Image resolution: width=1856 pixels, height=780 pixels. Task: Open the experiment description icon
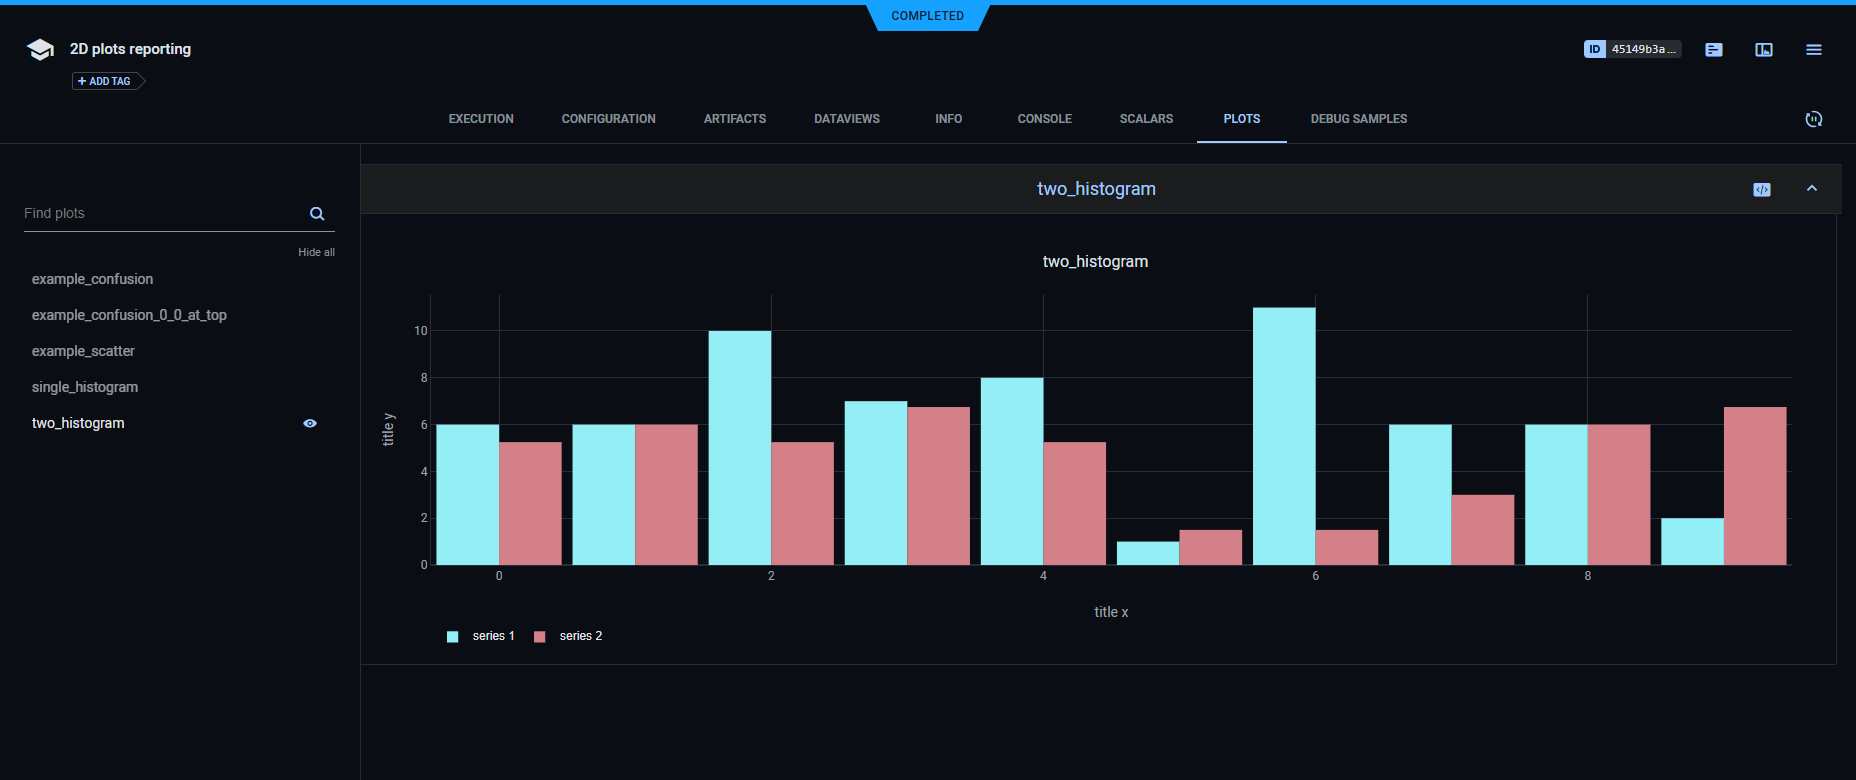coord(1714,50)
